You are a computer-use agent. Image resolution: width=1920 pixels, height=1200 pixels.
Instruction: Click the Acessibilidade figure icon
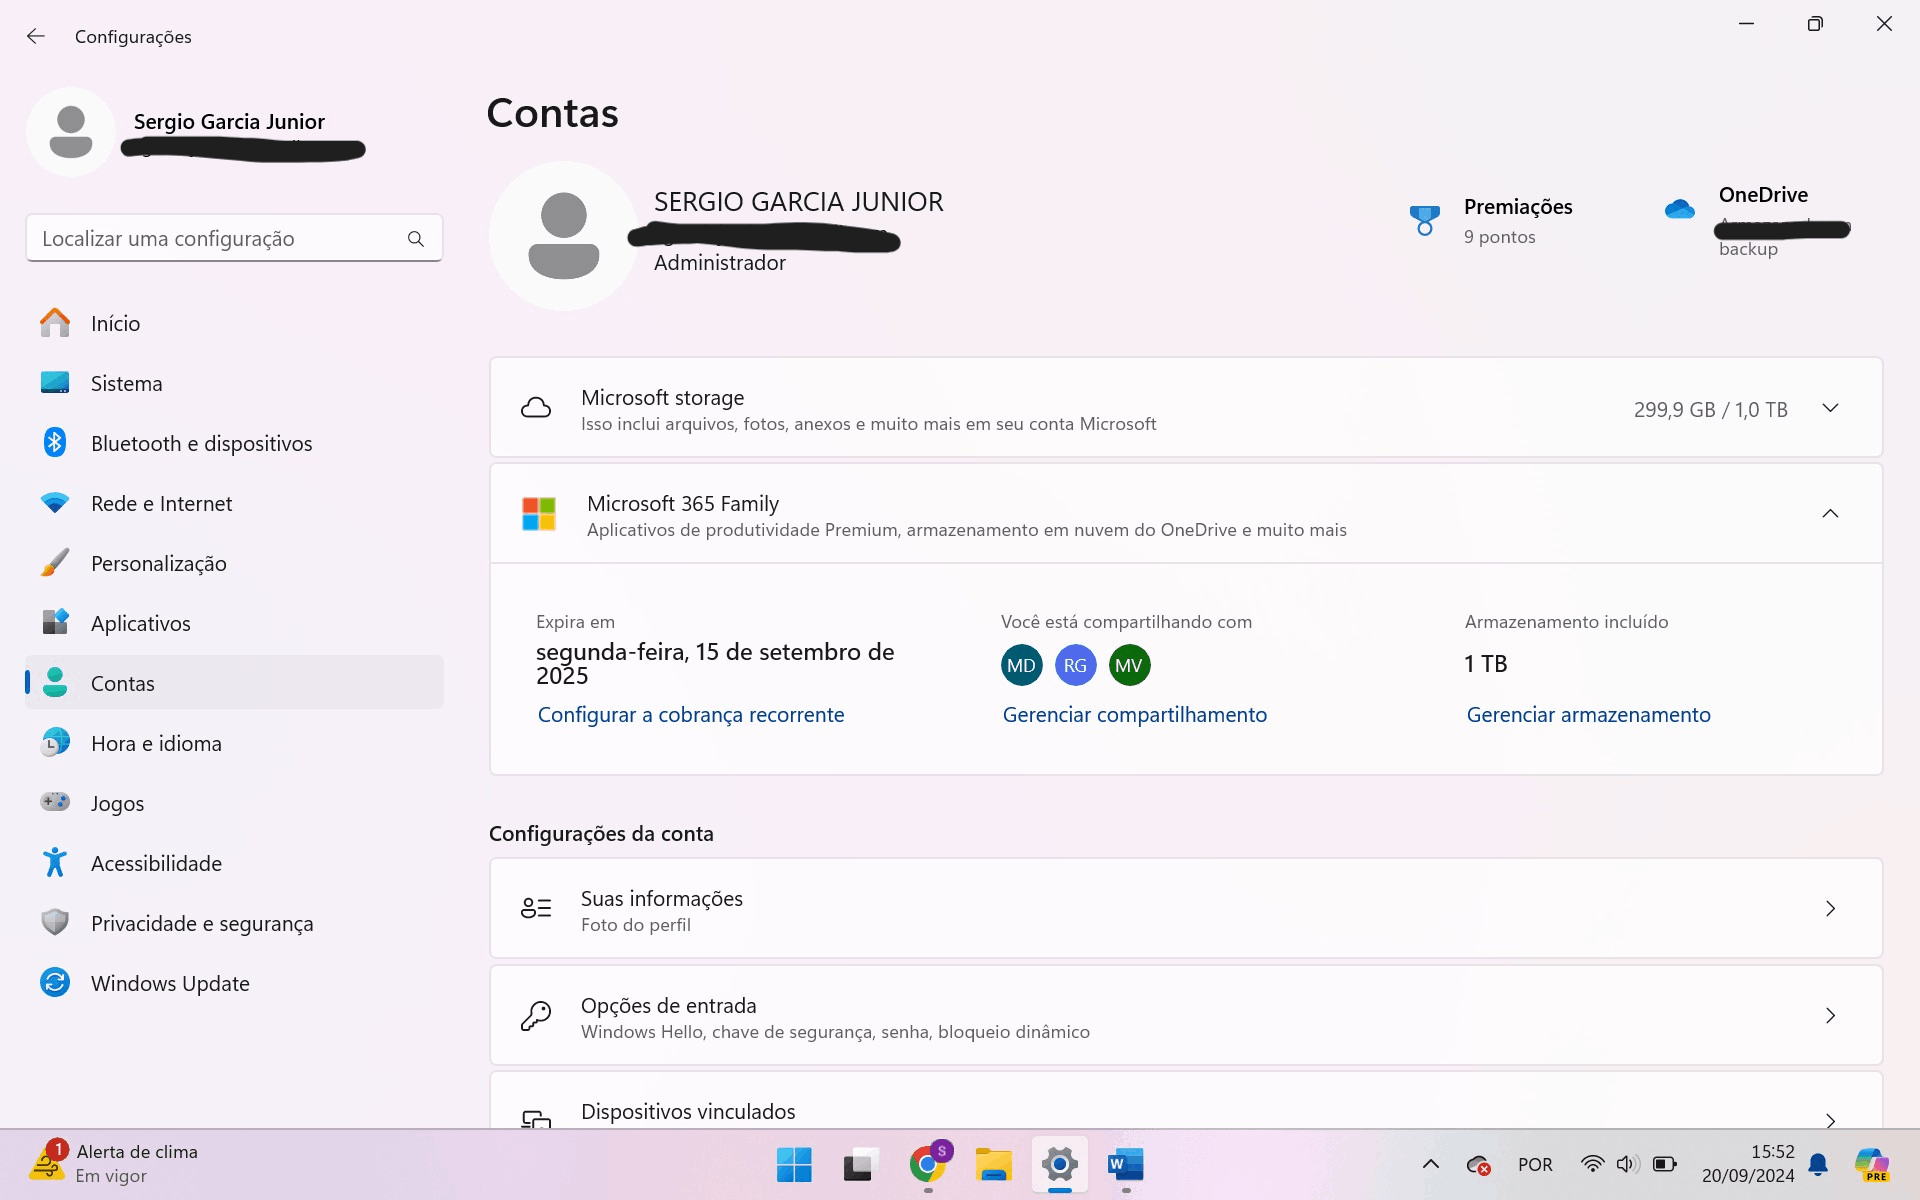pos(55,862)
